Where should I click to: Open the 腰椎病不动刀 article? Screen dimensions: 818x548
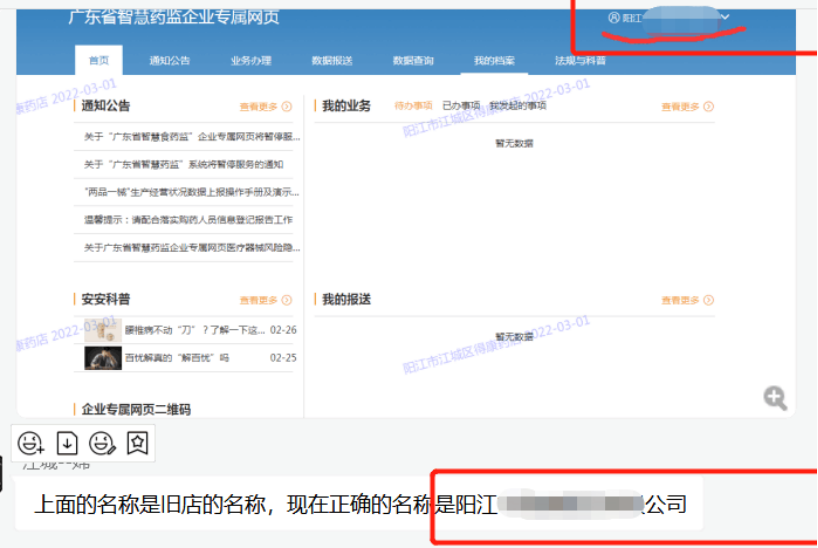195,330
